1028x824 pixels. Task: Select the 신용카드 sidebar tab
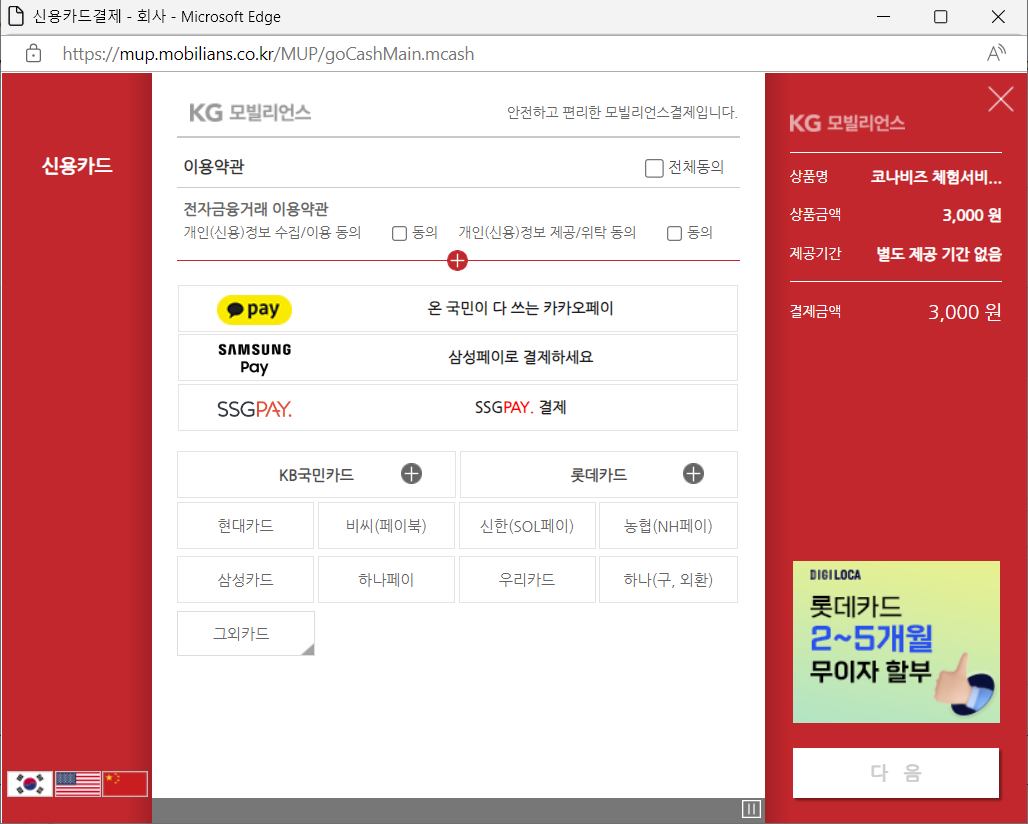(77, 166)
